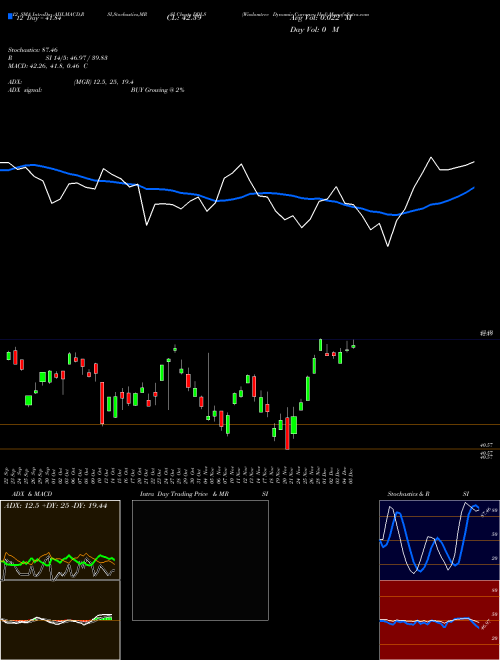Click the 'Intra Day Trading Price & MR' title
This screenshot has width=500, height=660.
point(204,494)
